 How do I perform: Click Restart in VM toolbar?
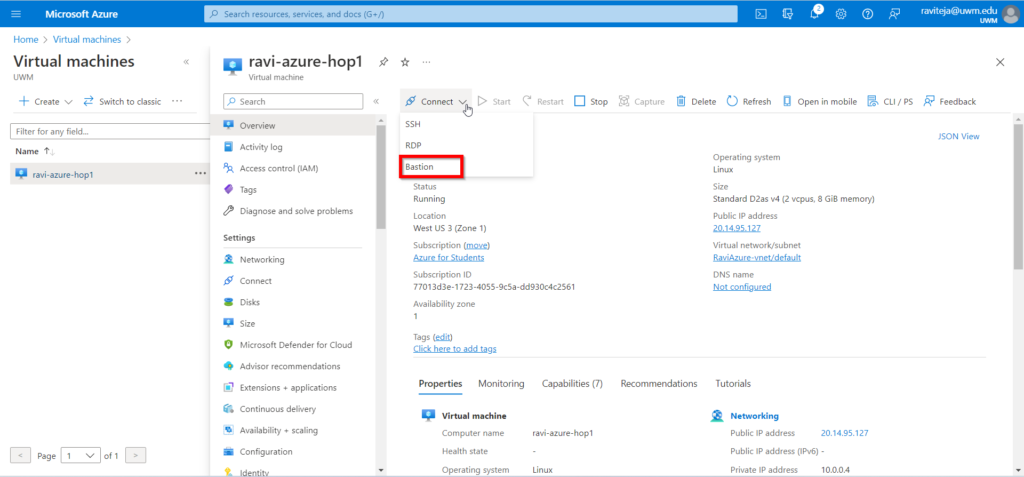[543, 101]
